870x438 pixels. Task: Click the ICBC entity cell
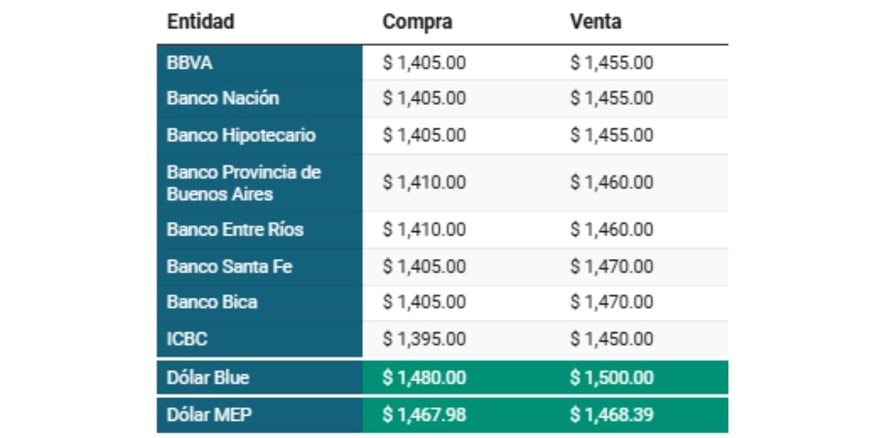pyautogui.click(x=187, y=339)
